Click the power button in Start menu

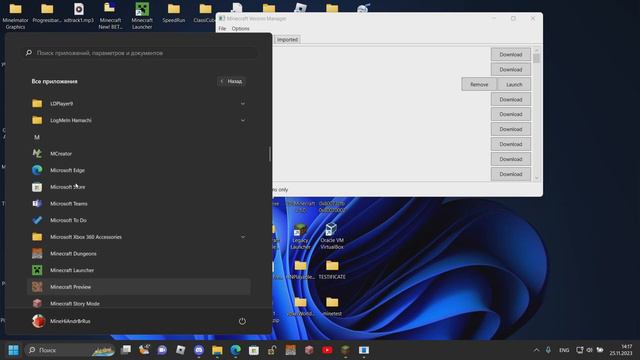point(242,321)
